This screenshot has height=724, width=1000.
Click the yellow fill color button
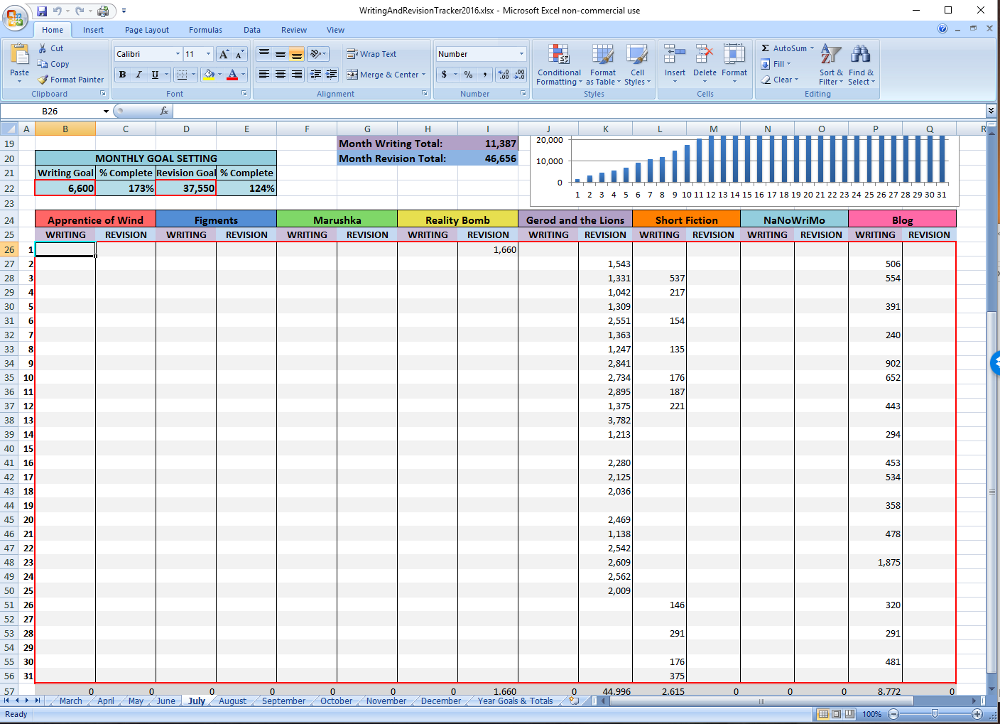207,75
